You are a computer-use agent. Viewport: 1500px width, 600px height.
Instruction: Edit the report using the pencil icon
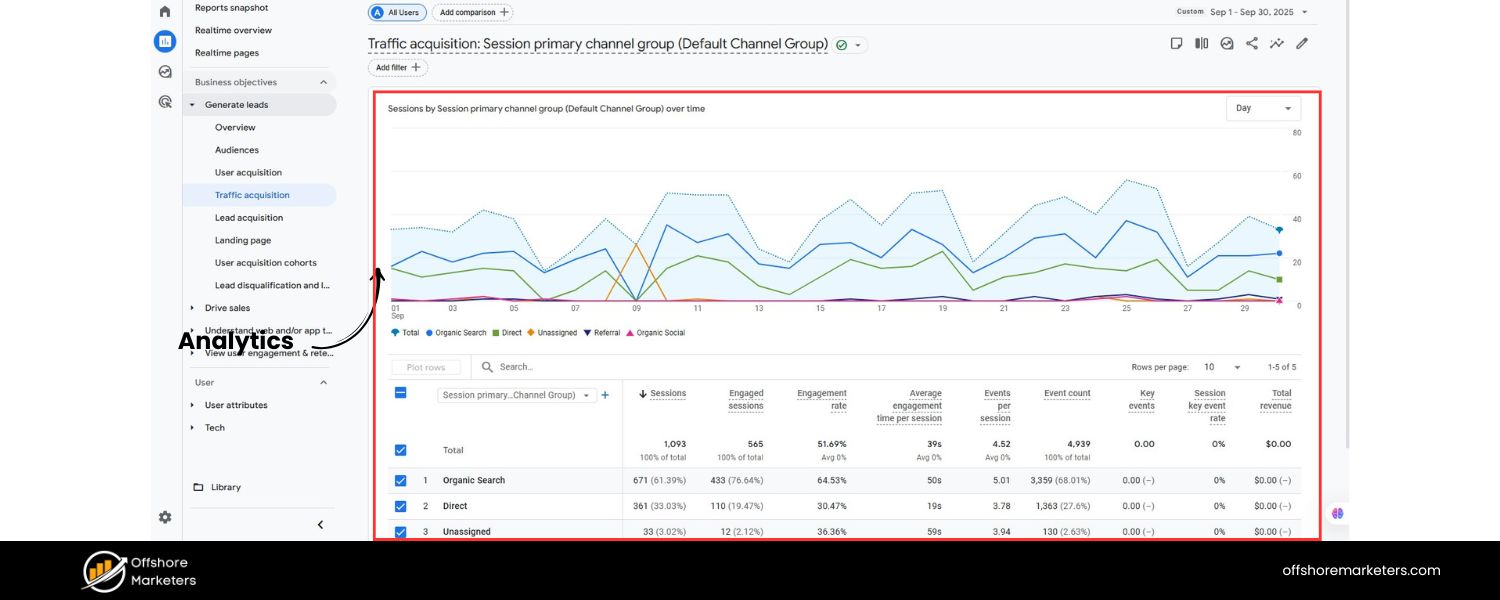coord(1301,43)
